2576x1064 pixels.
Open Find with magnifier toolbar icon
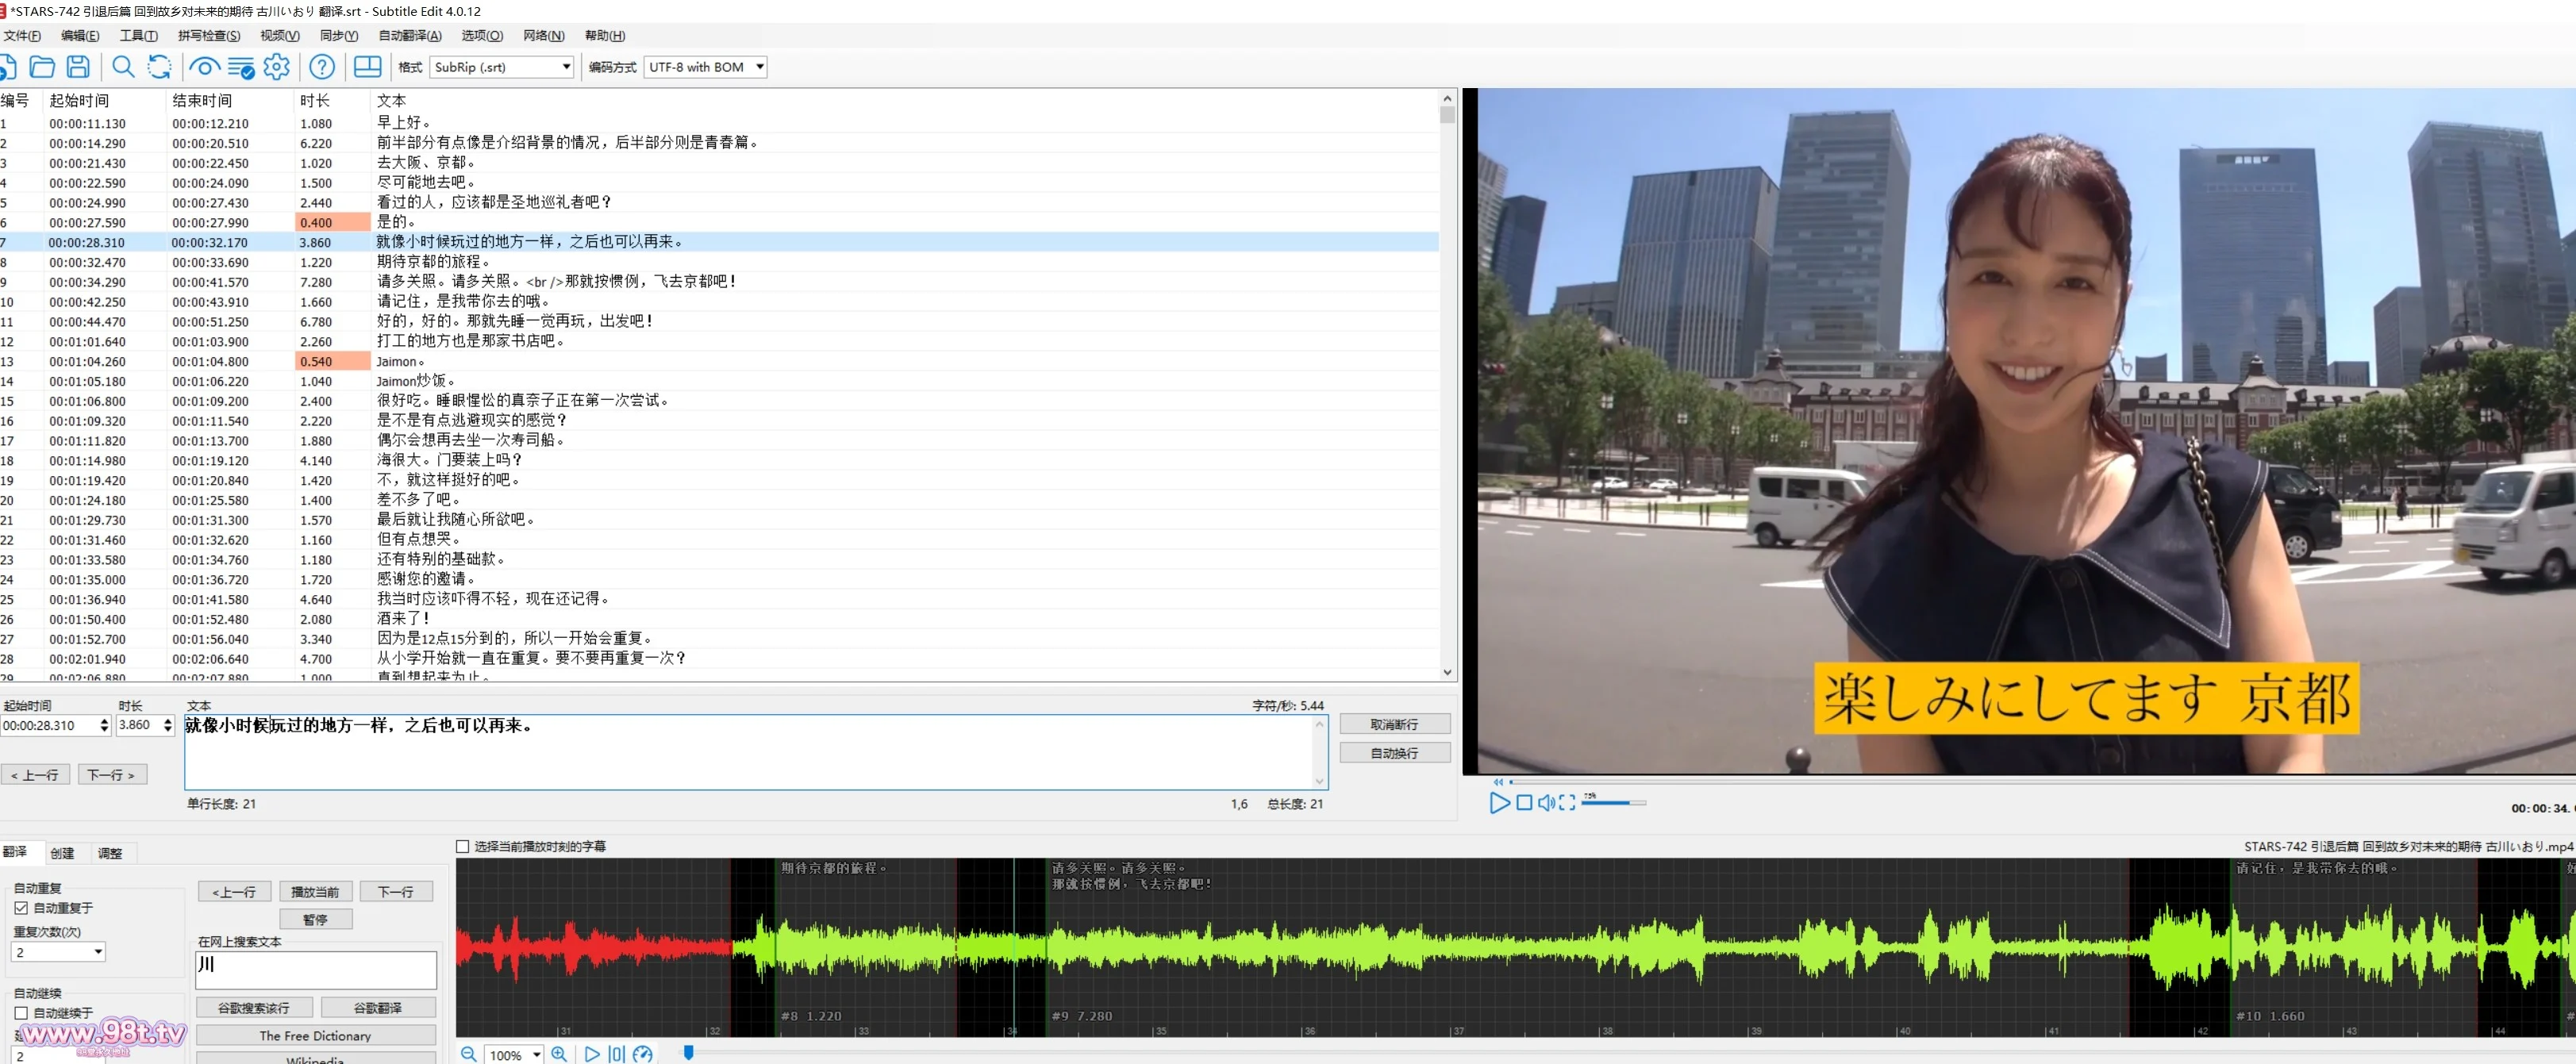click(123, 67)
